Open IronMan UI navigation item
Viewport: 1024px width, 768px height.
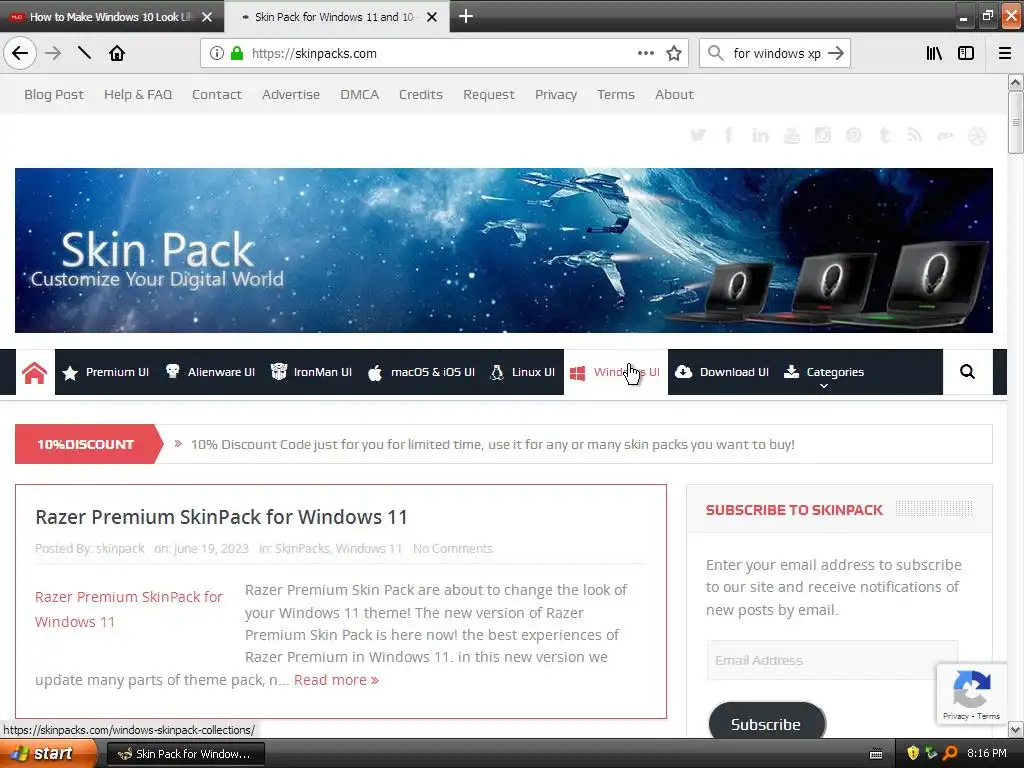pyautogui.click(x=312, y=372)
